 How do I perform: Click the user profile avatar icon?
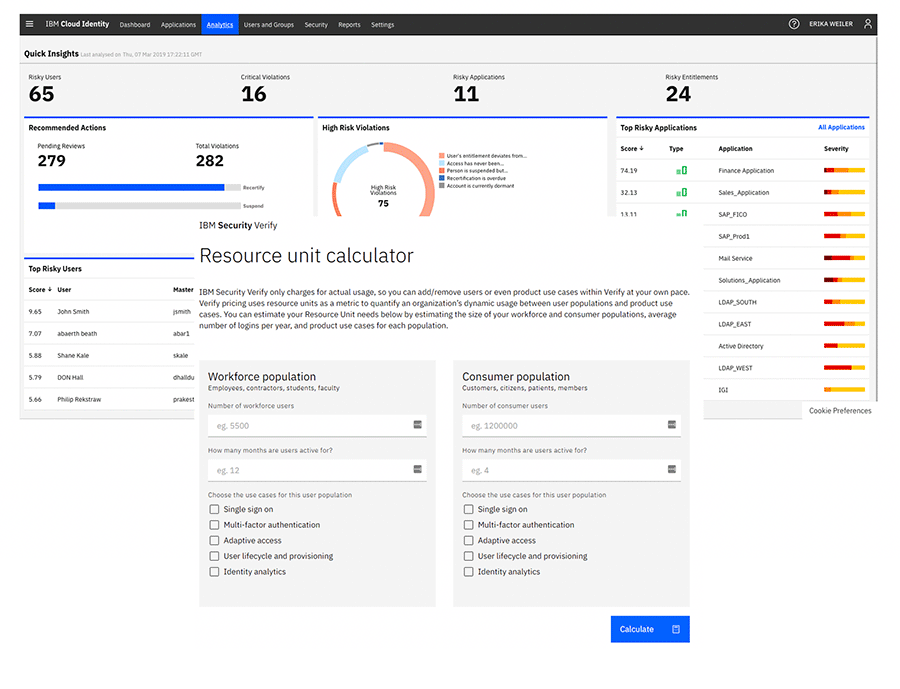(x=868, y=24)
